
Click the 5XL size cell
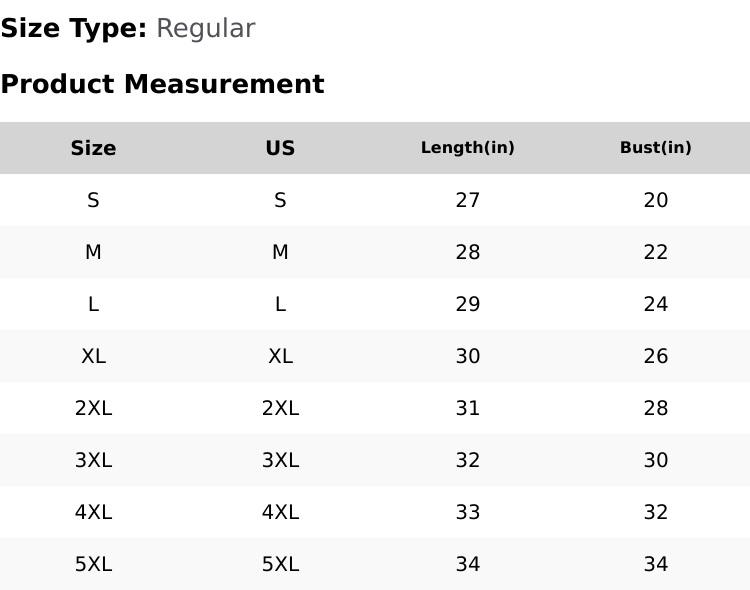tap(93, 564)
